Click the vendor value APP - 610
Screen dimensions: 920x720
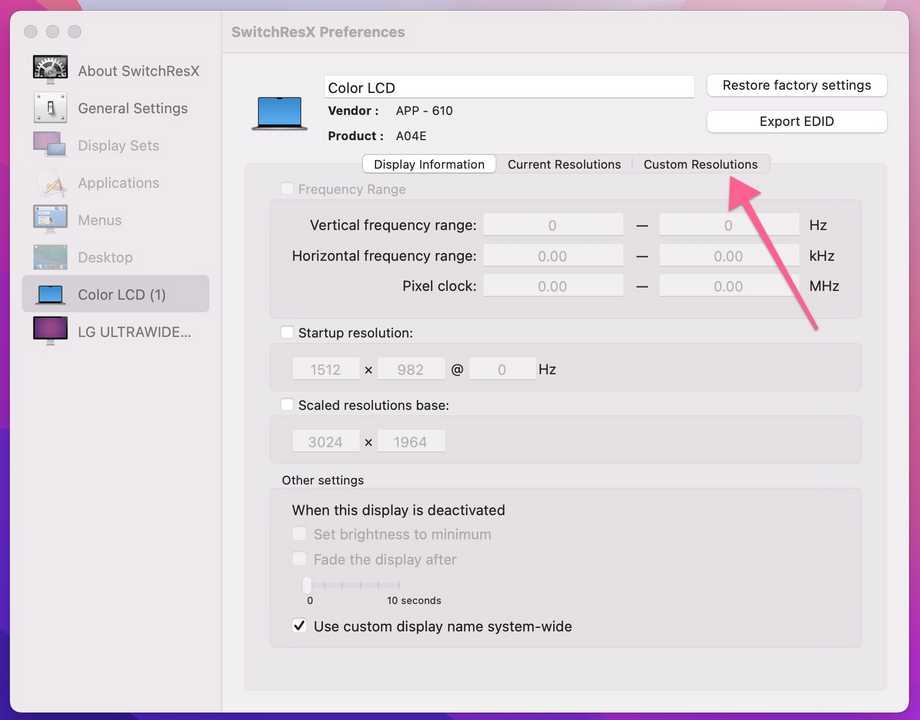424,110
